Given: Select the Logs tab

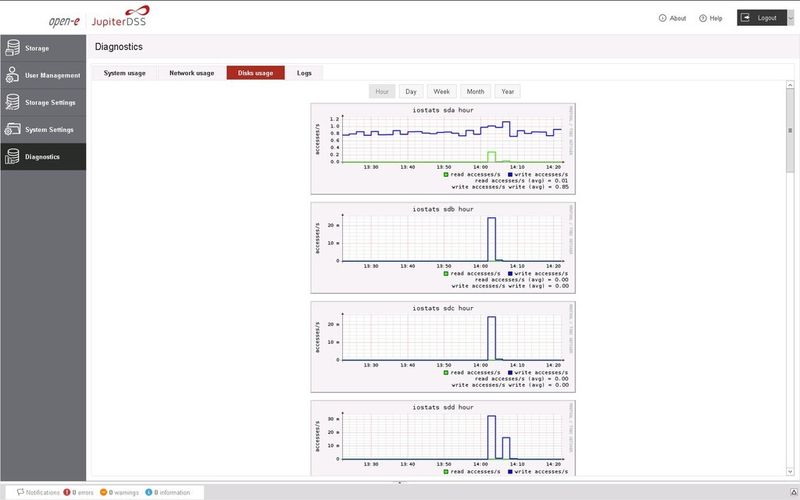Looking at the screenshot, I should click(304, 73).
